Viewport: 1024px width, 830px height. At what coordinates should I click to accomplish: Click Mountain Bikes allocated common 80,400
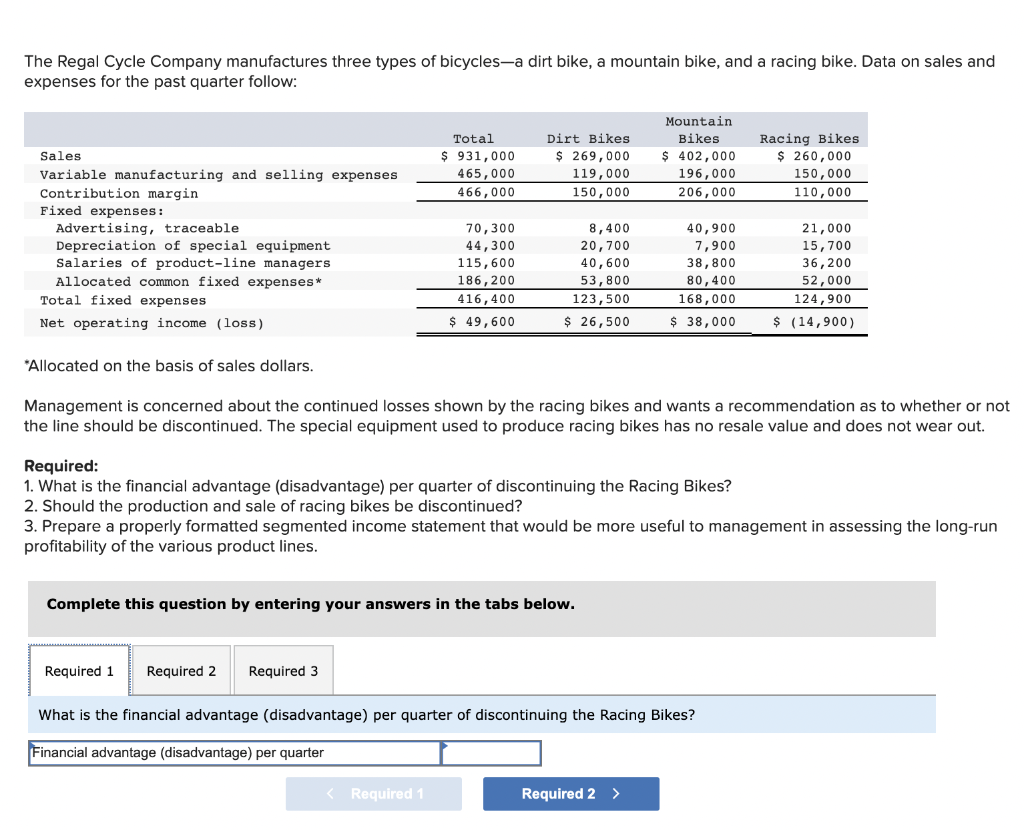tap(711, 280)
